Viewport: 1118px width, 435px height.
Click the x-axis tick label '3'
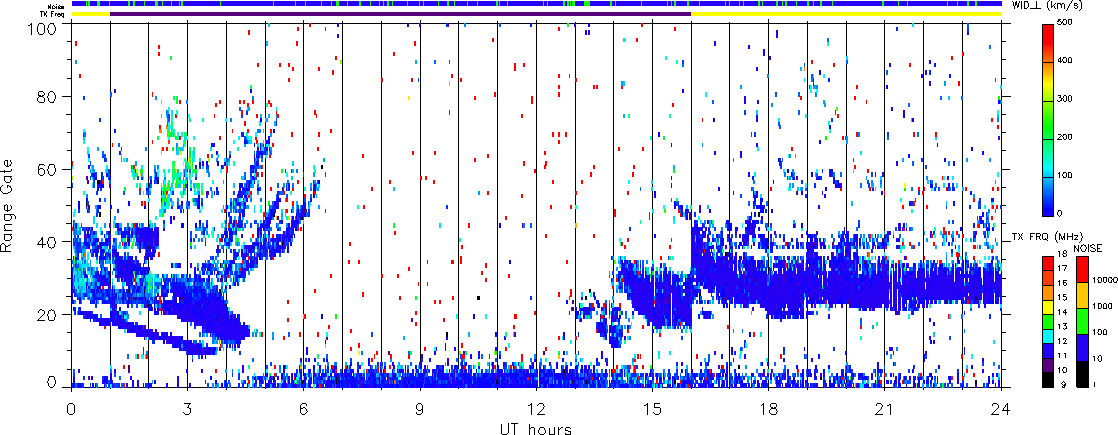click(x=187, y=409)
